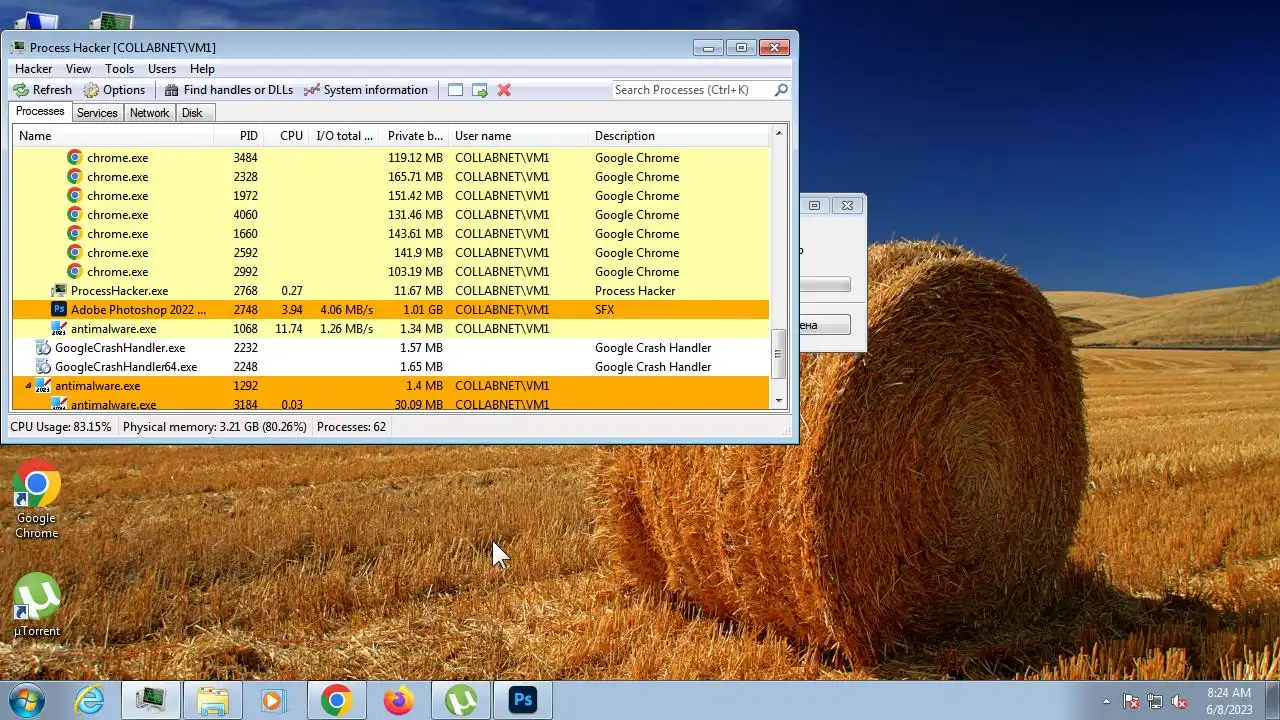Image resolution: width=1280 pixels, height=720 pixels.
Task: Click Process Hacker taskbar button
Action: pos(151,701)
